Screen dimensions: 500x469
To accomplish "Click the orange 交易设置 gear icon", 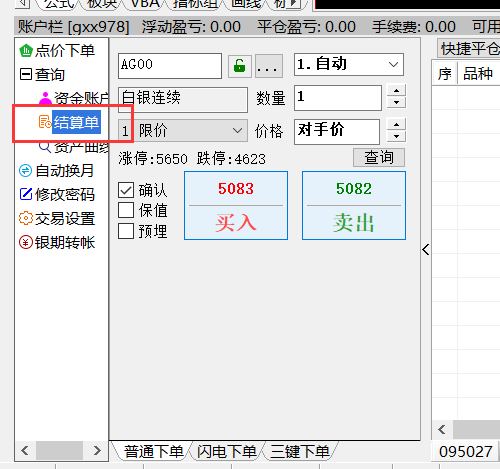I will pyautogui.click(x=26, y=218).
